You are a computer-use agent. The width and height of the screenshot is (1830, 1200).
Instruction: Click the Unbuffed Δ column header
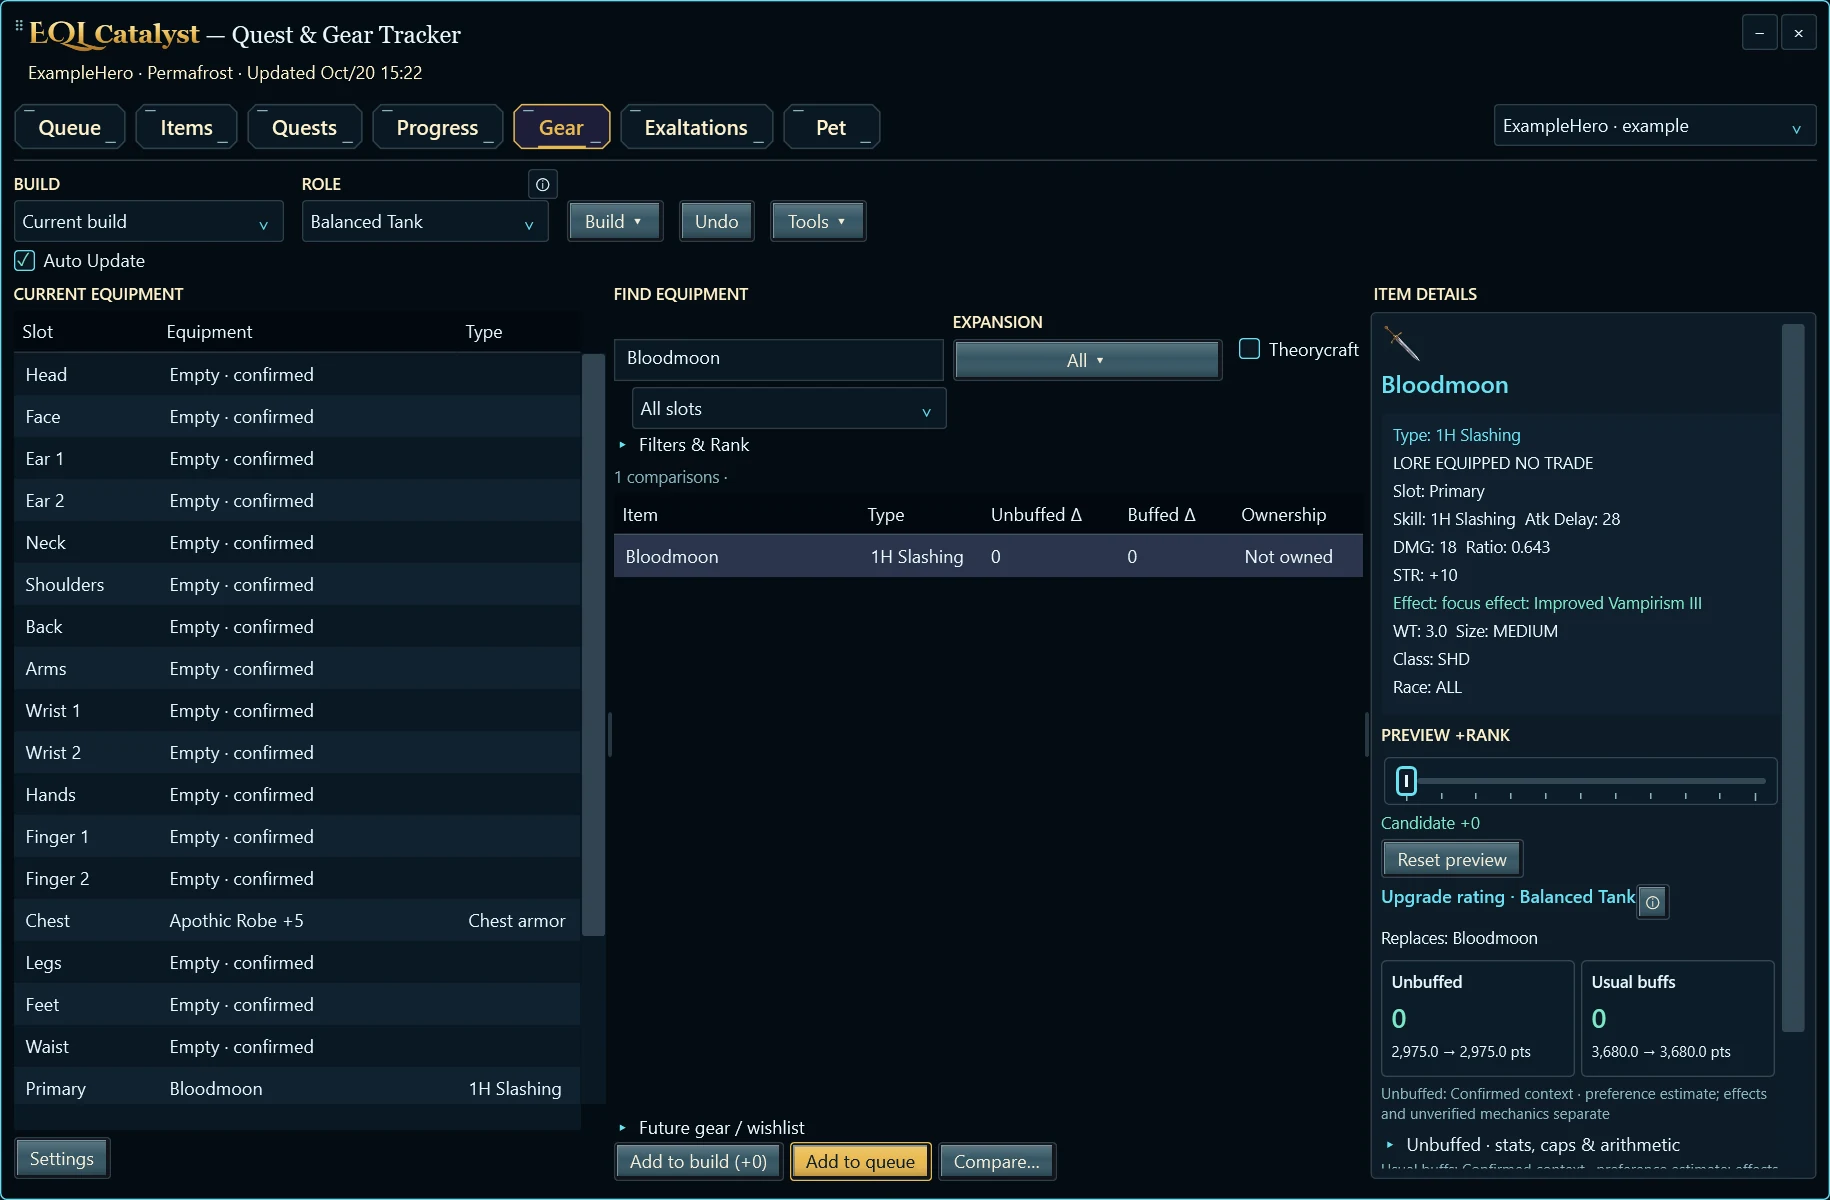pos(1036,515)
